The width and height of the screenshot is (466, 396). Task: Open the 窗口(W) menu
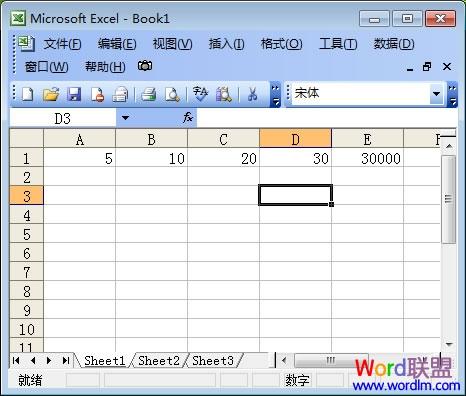(46, 67)
